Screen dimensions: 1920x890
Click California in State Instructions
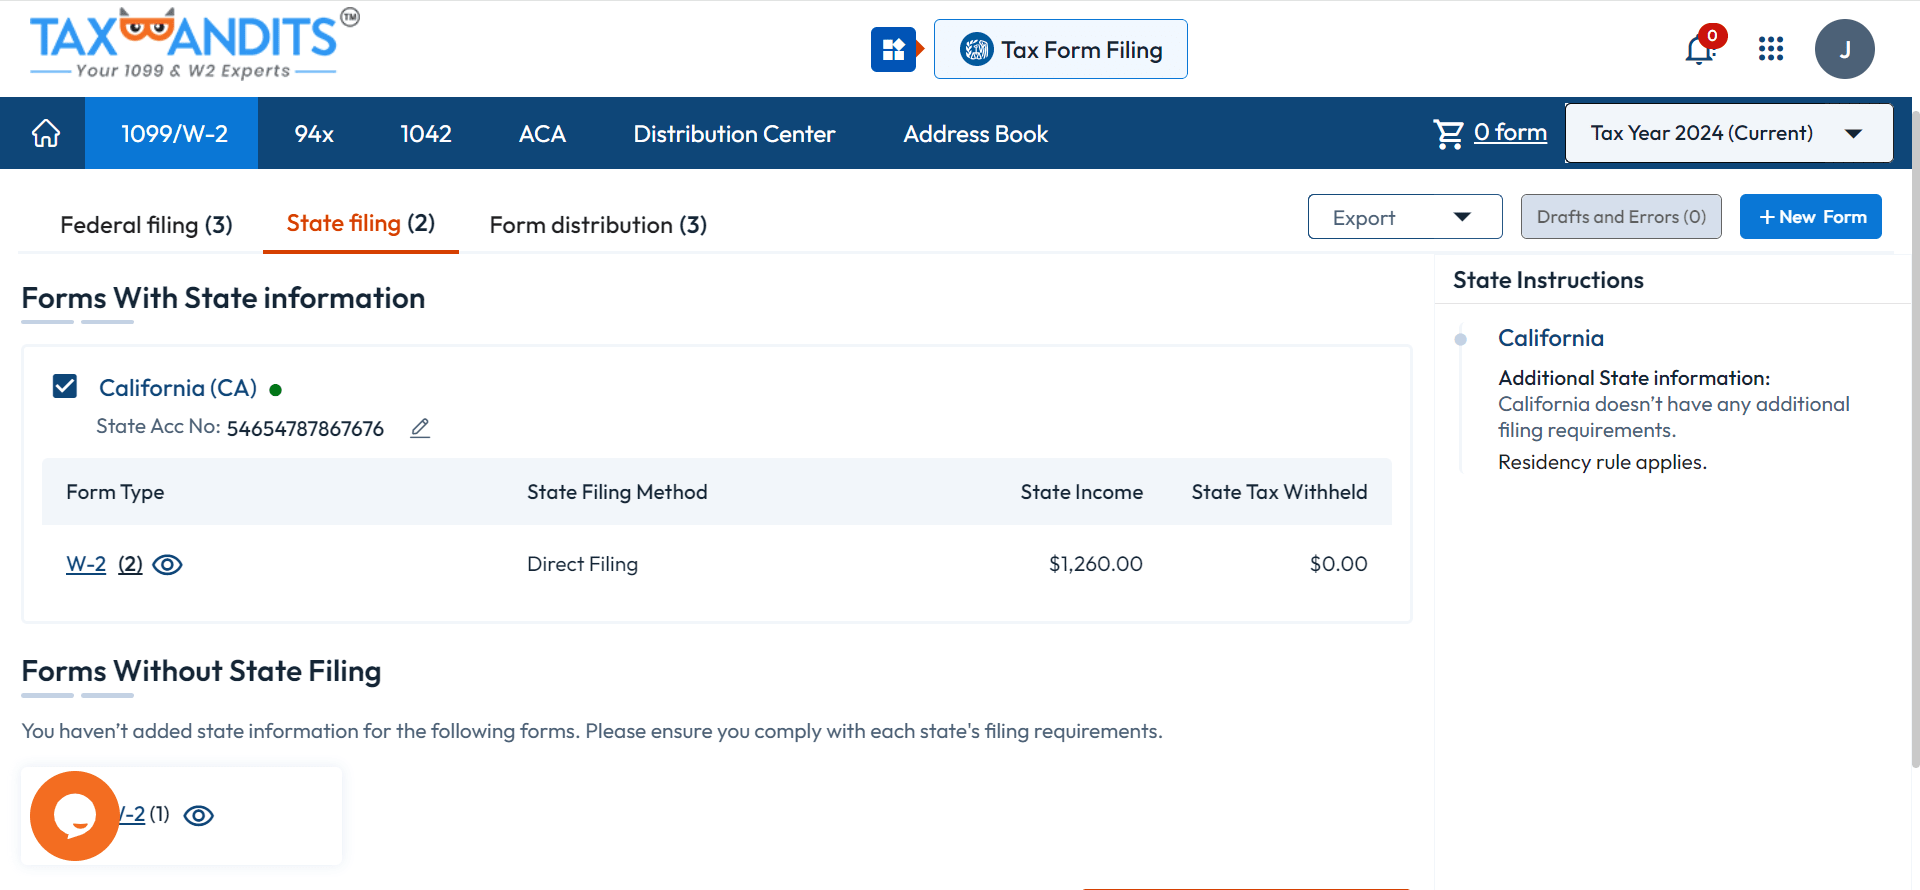tap(1551, 338)
